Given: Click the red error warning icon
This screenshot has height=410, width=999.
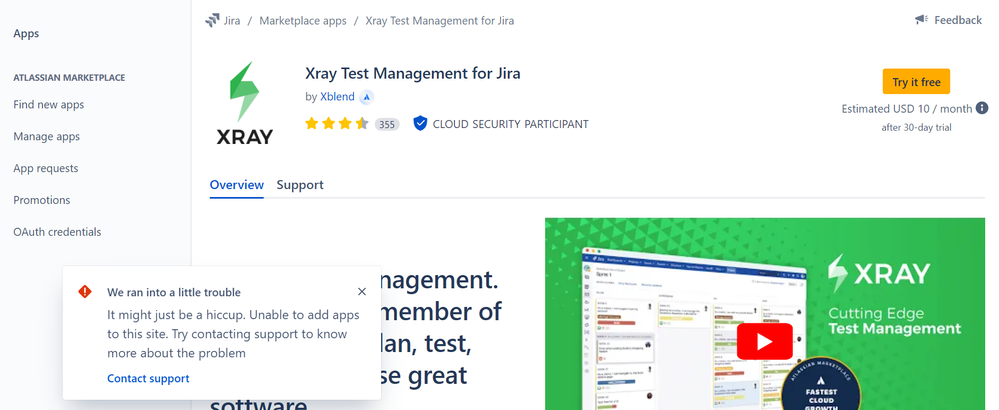Looking at the screenshot, I should coord(85,292).
